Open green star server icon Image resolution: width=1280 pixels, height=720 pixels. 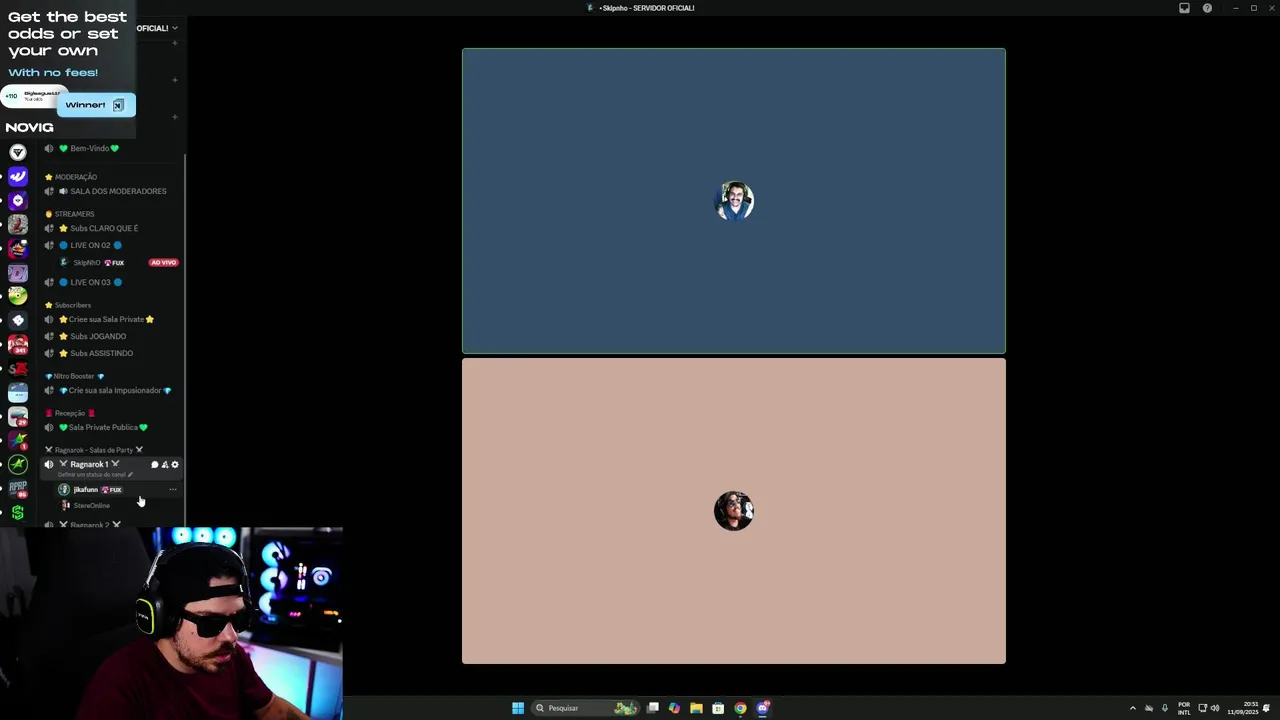18,465
